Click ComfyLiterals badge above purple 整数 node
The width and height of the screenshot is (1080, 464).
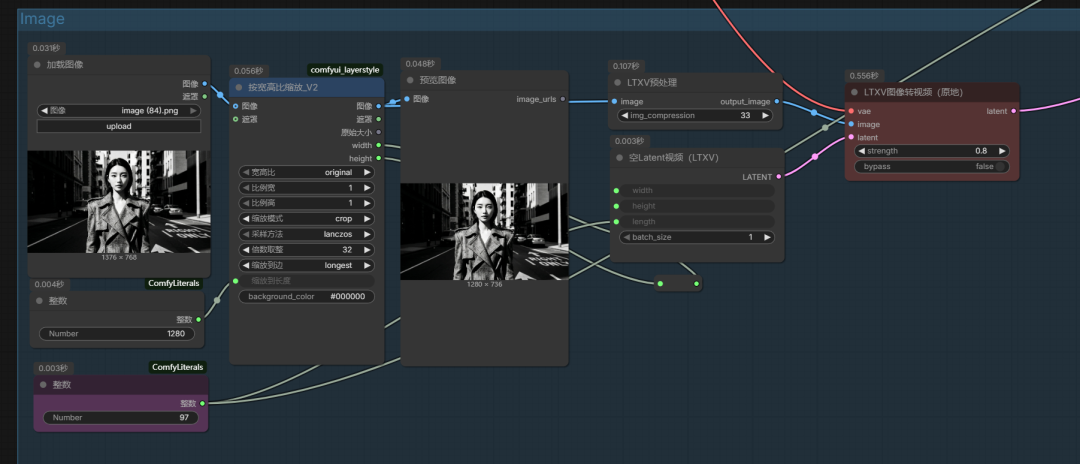click(x=178, y=367)
